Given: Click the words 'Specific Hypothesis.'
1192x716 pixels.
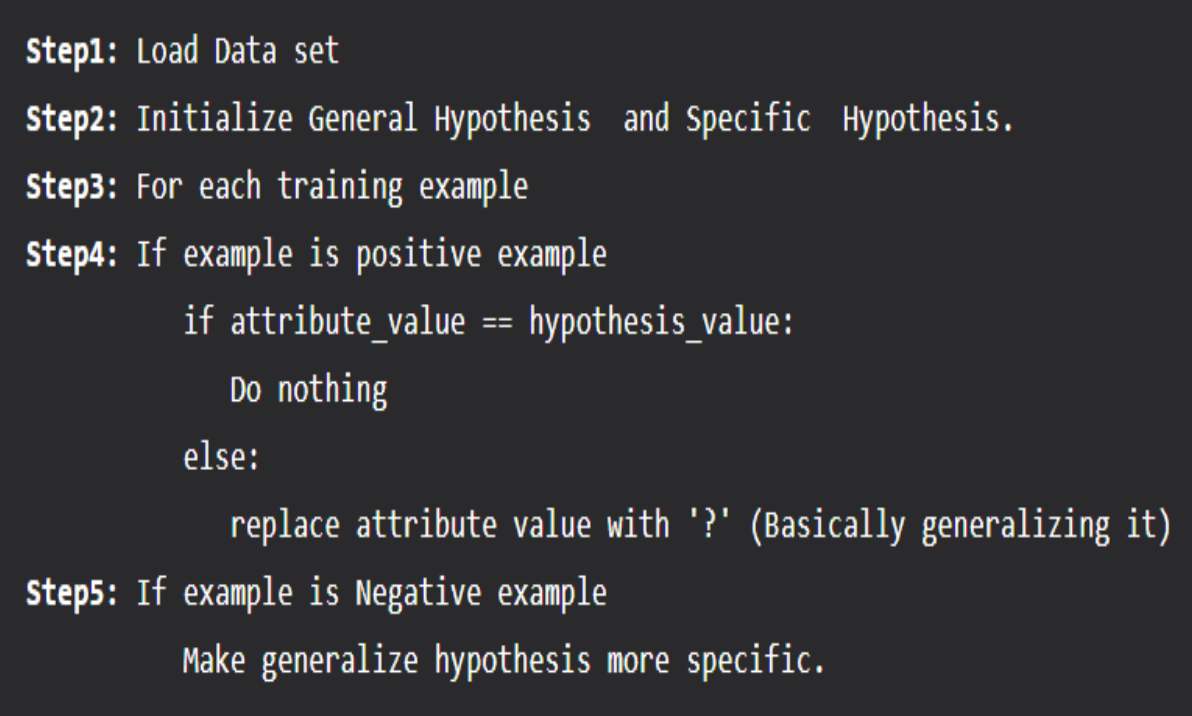Looking at the screenshot, I should tap(850, 119).
